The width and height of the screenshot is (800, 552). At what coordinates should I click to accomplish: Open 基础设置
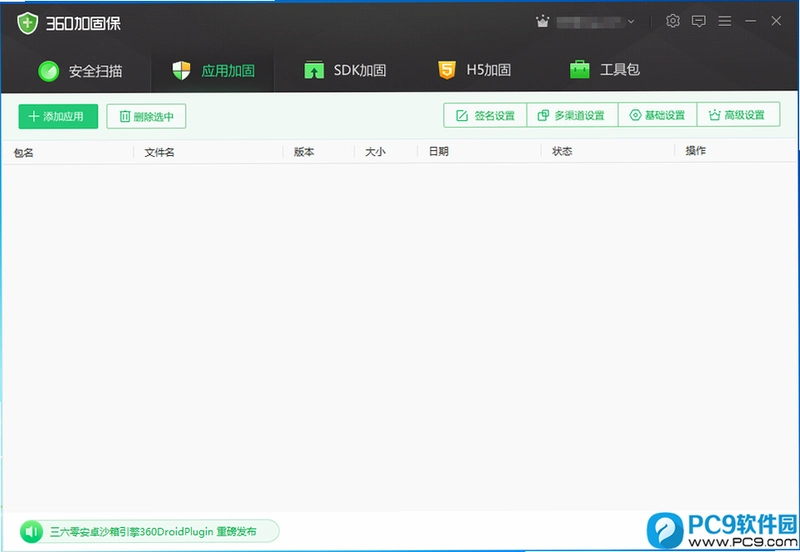[x=657, y=115]
